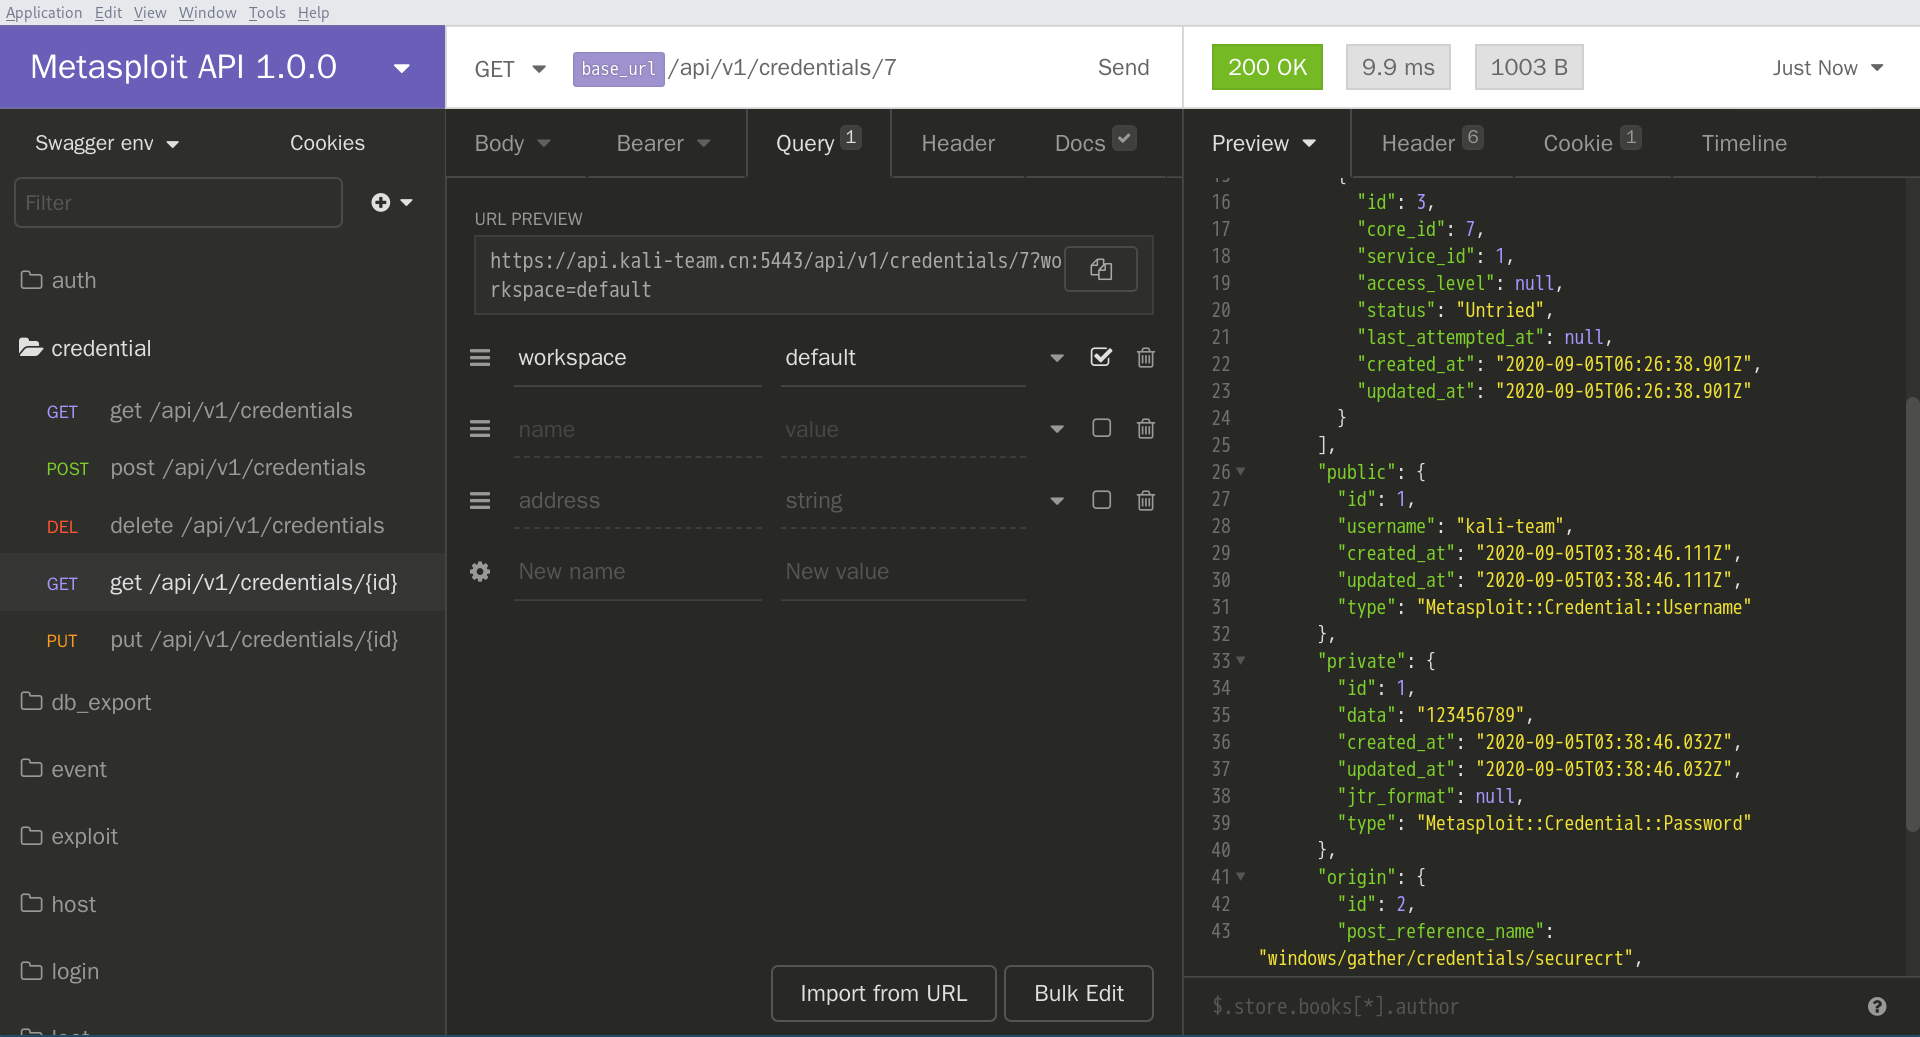Collapse the "public" JSON object
This screenshot has width=1920, height=1037.
tap(1241, 471)
